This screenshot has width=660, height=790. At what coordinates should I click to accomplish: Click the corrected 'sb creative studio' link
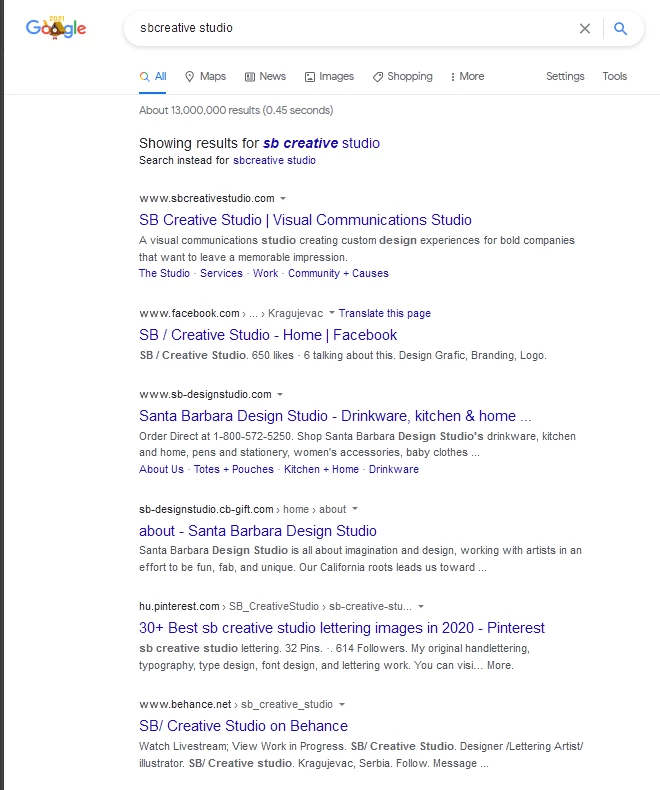321,143
